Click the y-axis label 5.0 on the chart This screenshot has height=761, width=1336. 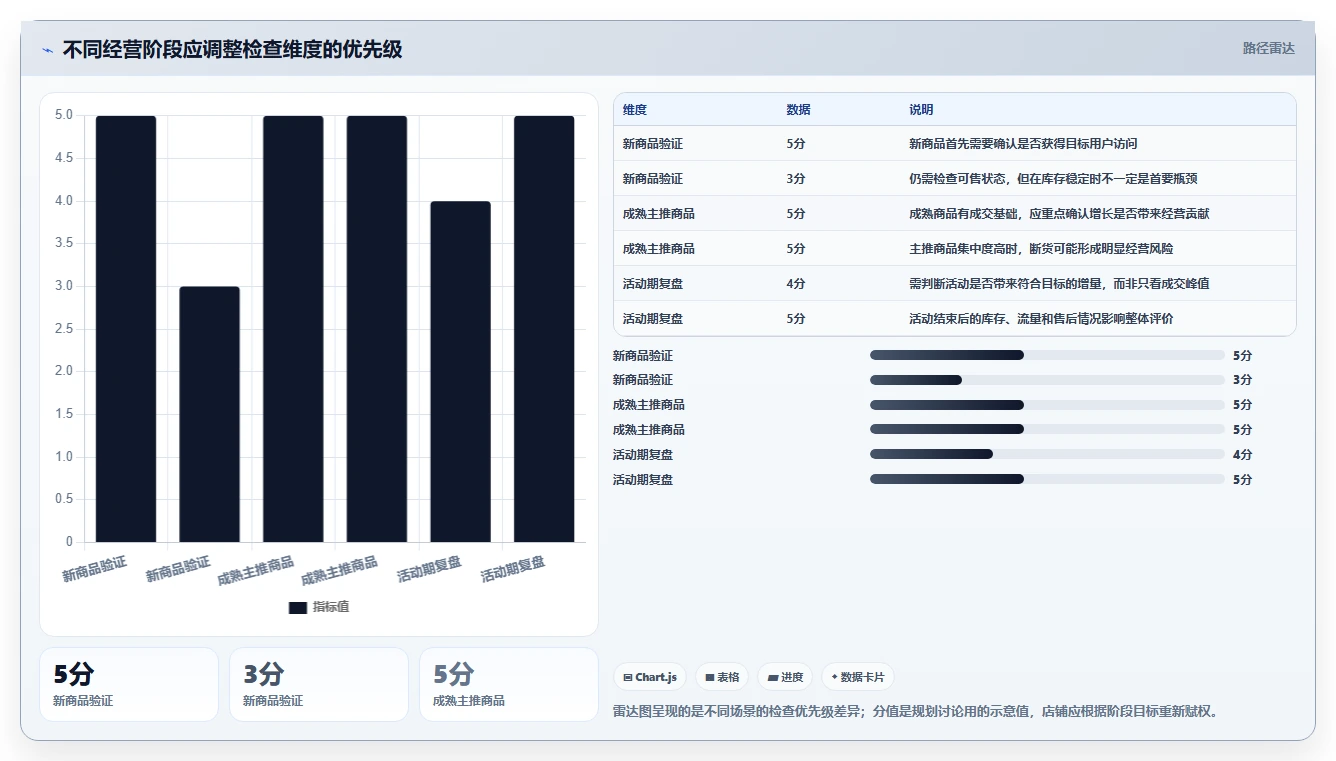point(63,115)
